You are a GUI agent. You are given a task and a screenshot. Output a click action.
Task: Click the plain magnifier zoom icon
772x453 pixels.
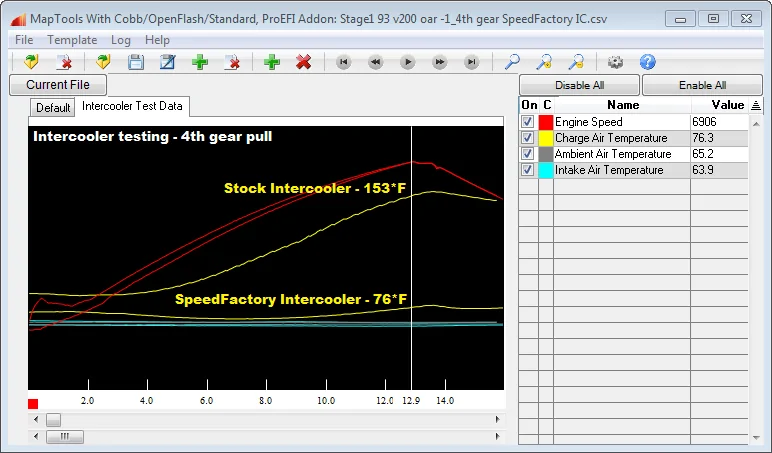click(513, 62)
